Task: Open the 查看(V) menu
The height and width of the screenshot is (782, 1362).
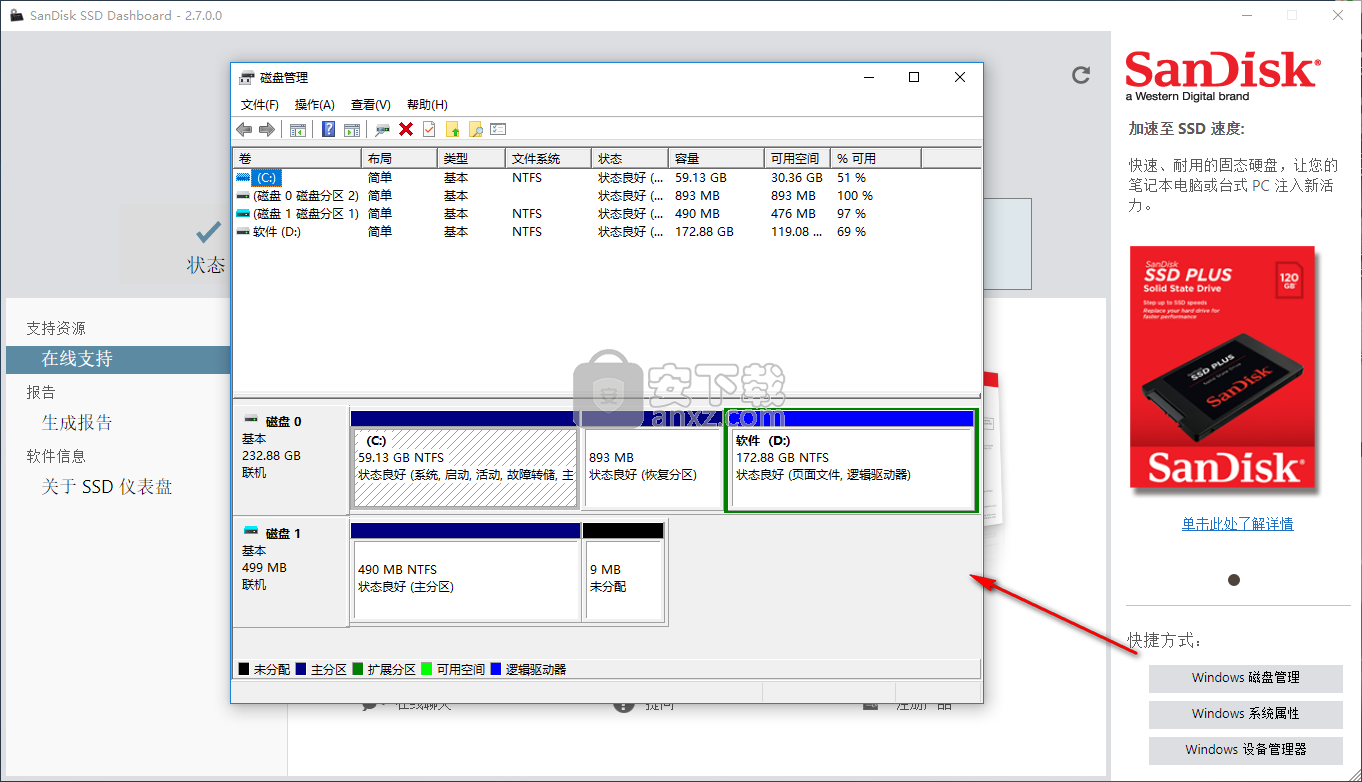Action: coord(370,104)
